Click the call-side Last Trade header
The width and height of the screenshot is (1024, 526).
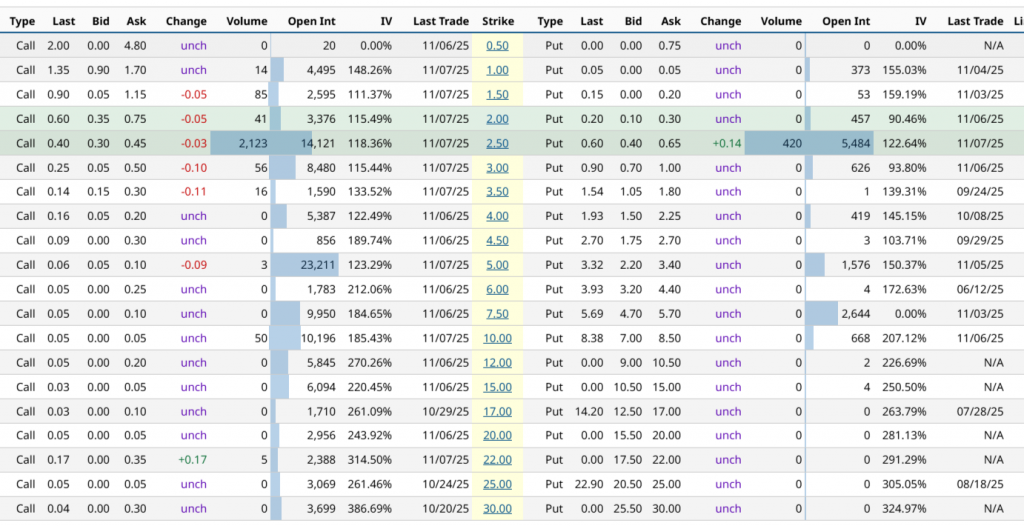pos(440,21)
